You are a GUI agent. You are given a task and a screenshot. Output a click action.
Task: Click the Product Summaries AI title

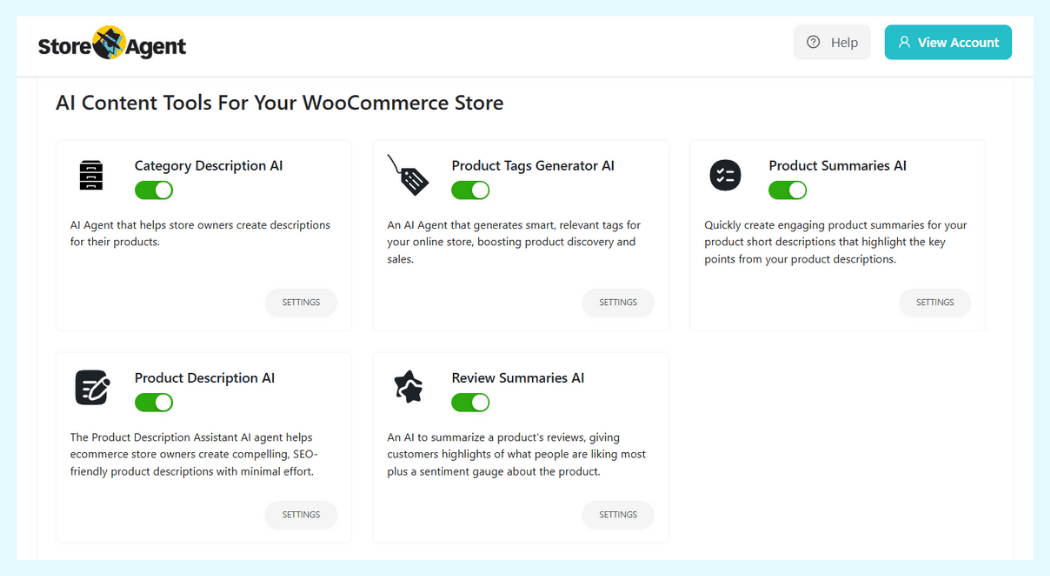tap(837, 166)
